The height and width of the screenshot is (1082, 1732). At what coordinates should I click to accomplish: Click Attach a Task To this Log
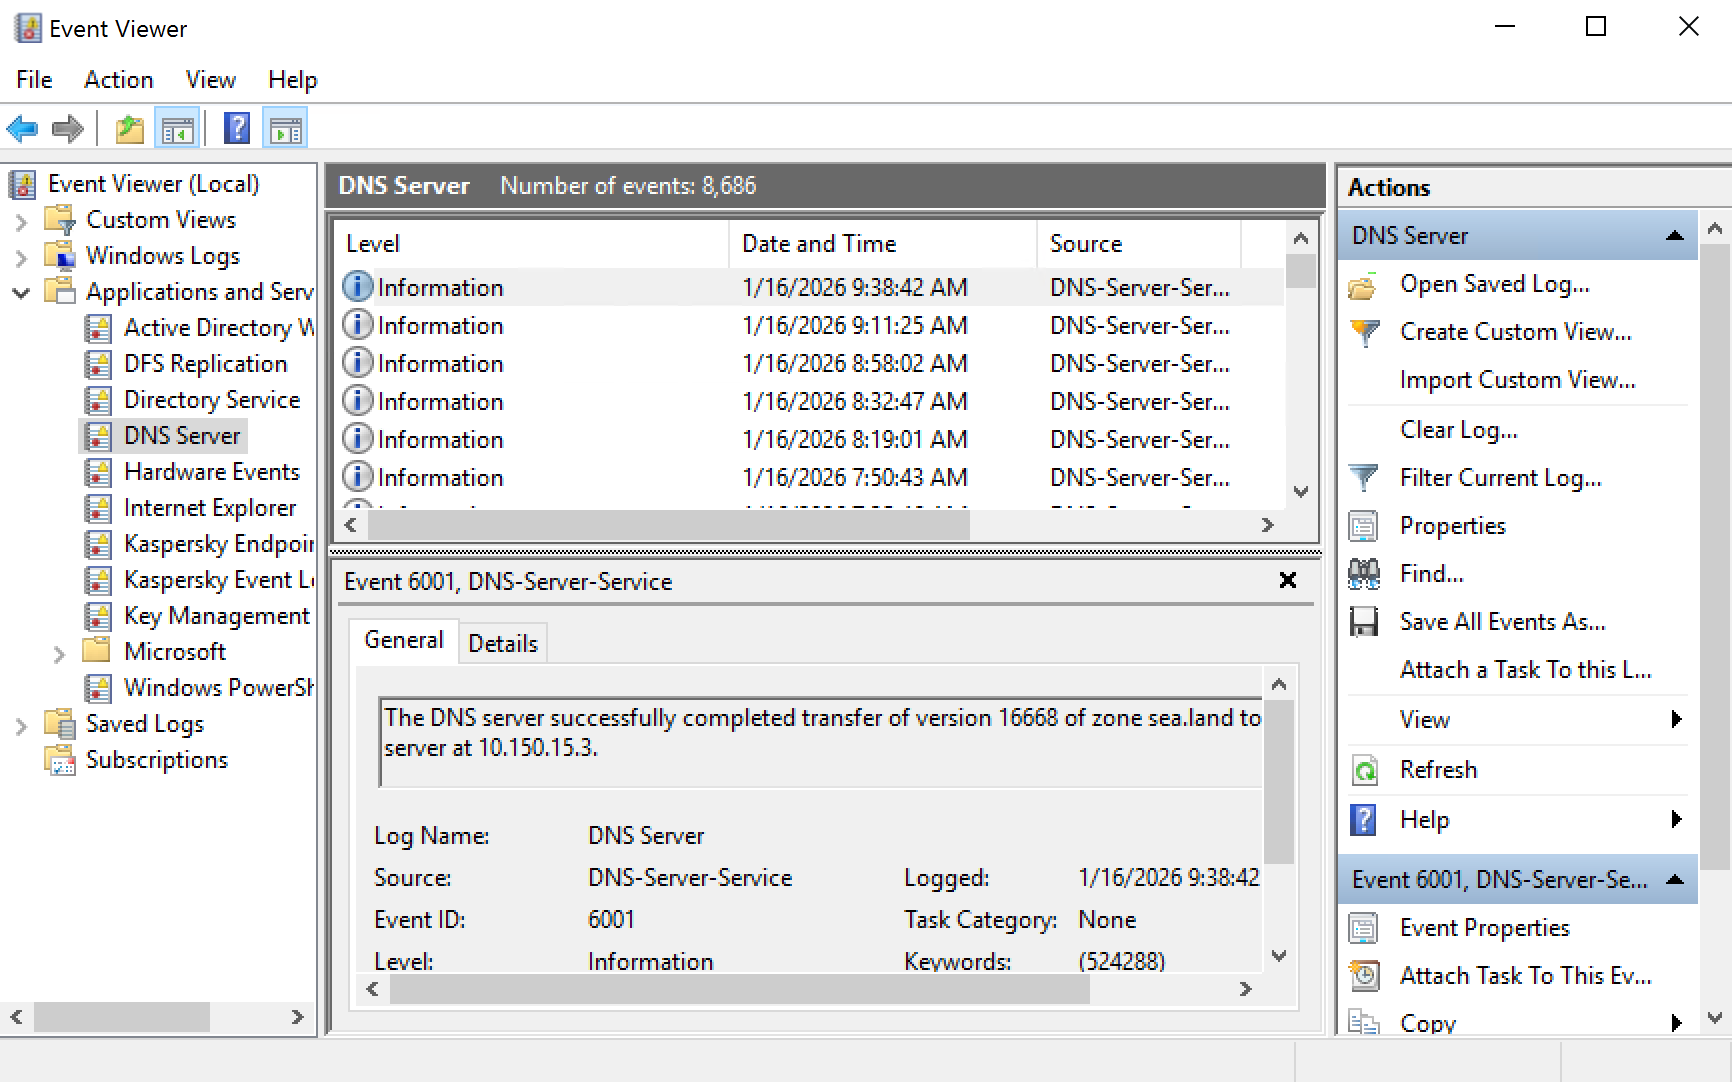(x=1525, y=670)
